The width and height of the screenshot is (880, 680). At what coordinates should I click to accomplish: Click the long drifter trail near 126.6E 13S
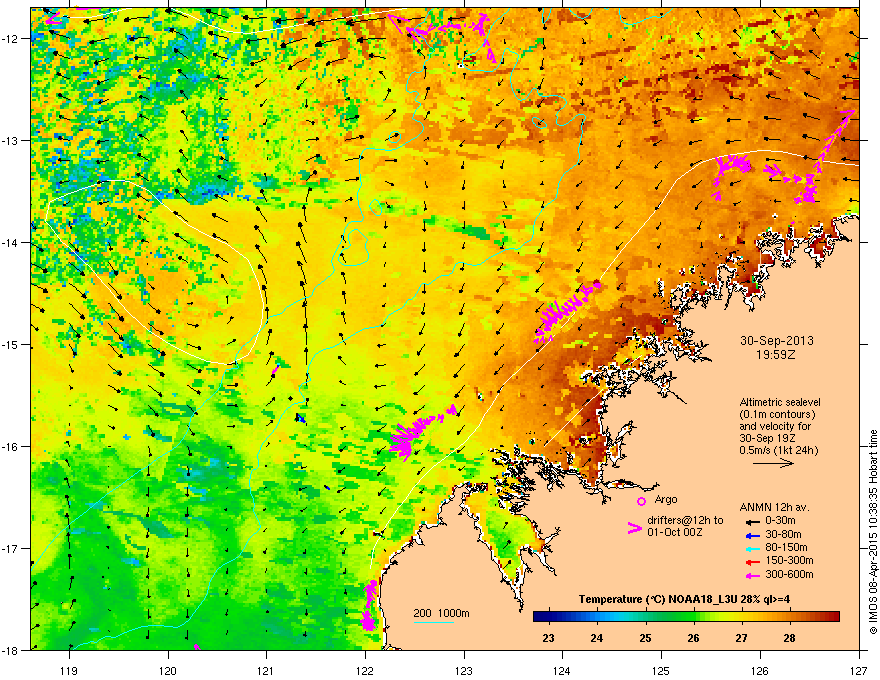(833, 140)
